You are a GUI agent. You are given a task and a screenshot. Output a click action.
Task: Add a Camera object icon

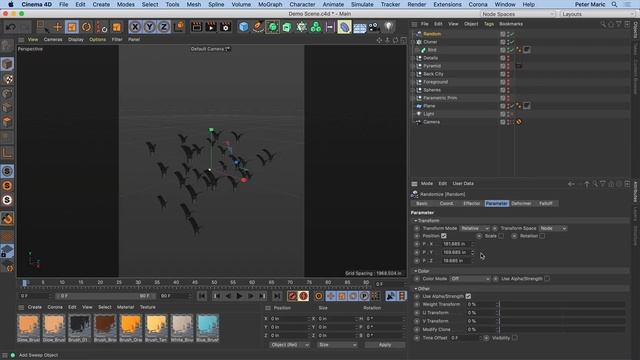tap(374, 27)
